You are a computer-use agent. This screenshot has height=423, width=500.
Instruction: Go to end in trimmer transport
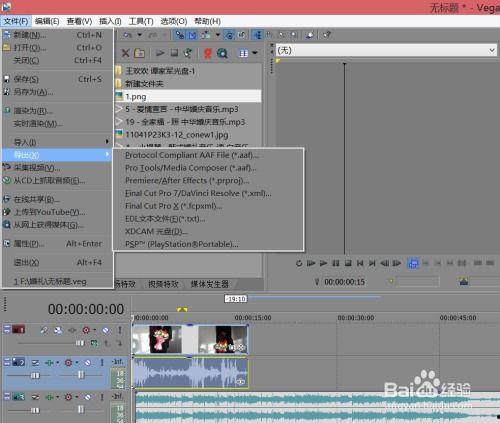pos(372,263)
